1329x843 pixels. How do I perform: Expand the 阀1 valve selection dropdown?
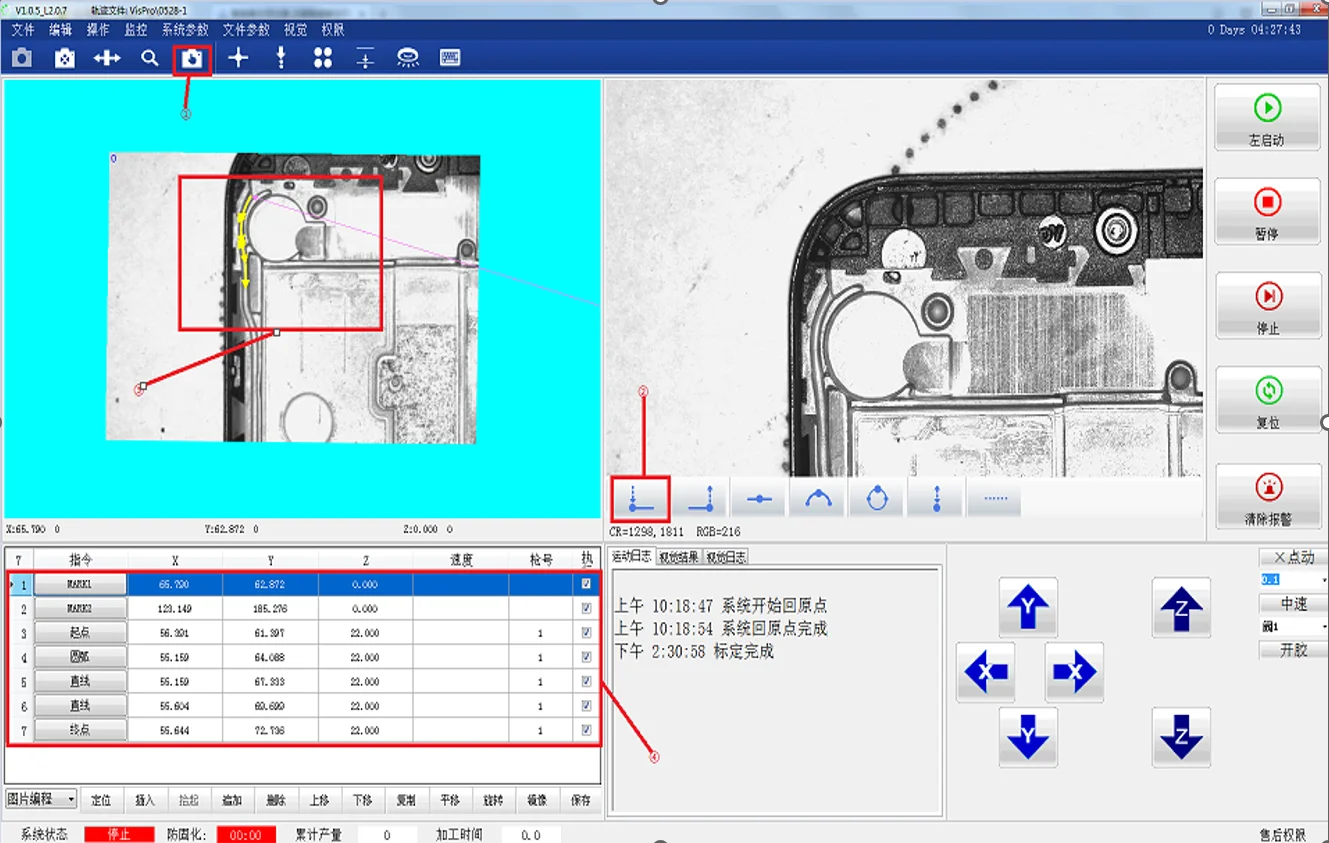[x=1292, y=626]
